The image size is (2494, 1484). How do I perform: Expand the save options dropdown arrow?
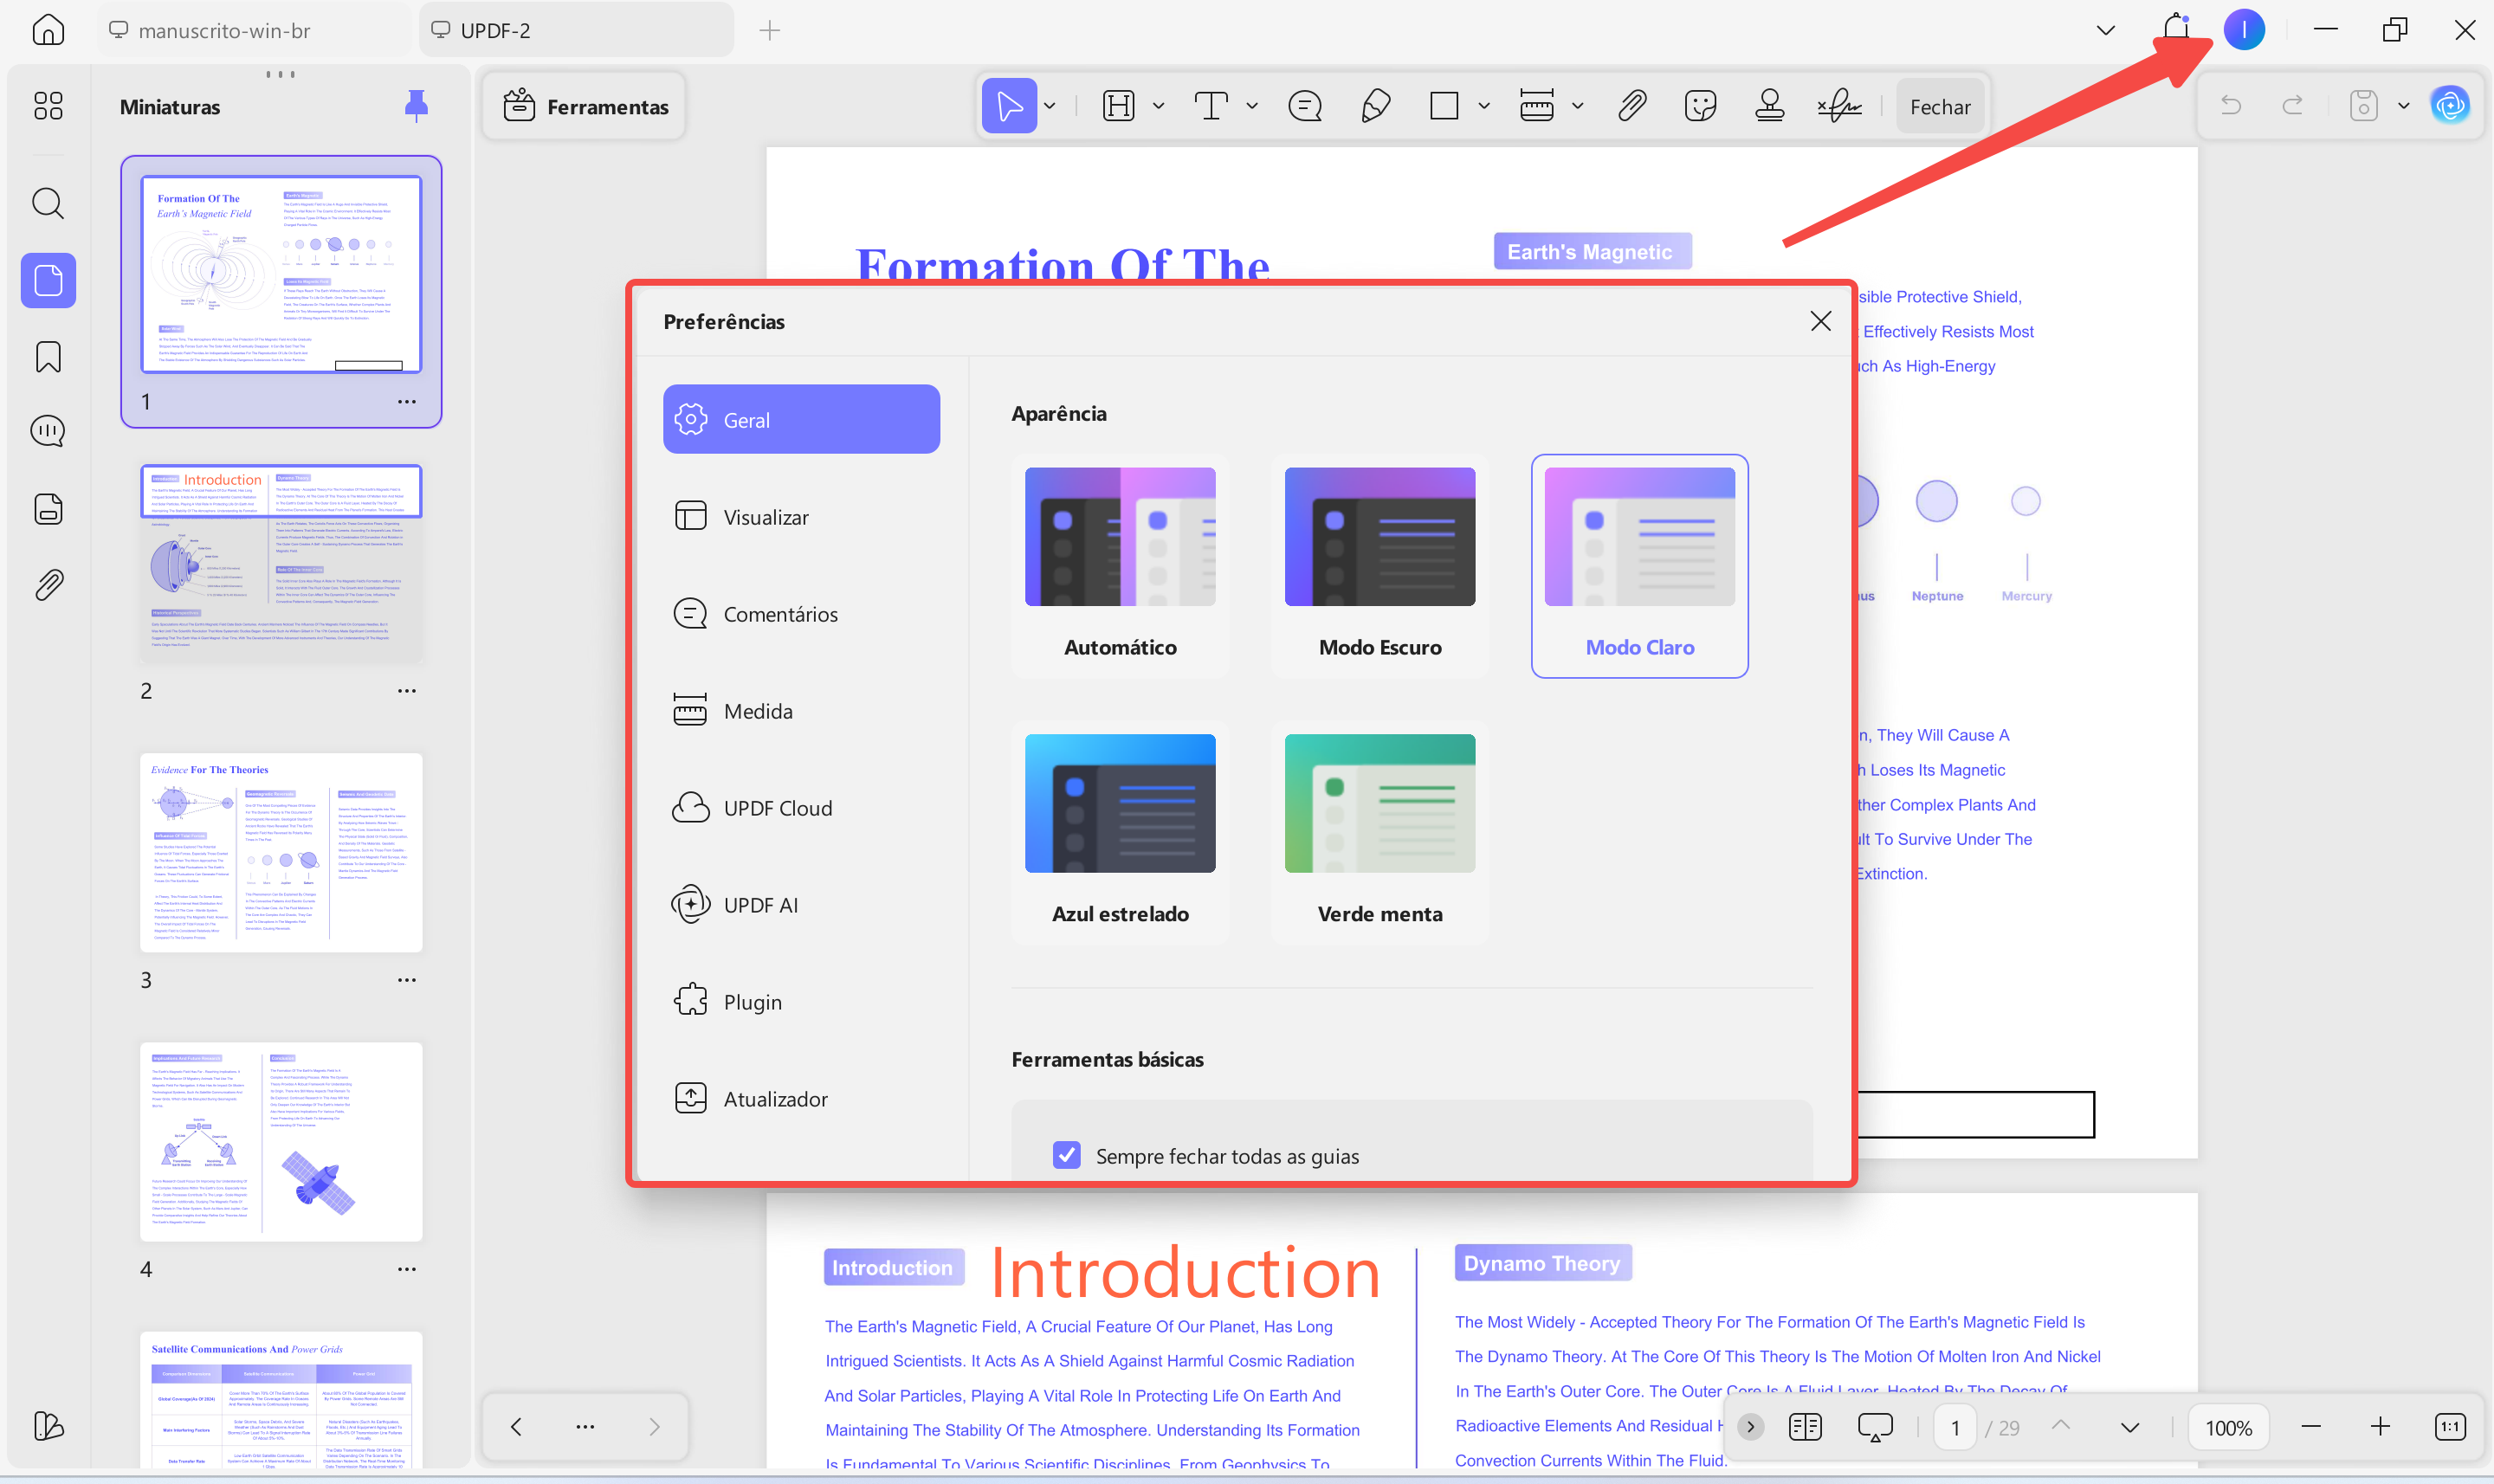2404,106
